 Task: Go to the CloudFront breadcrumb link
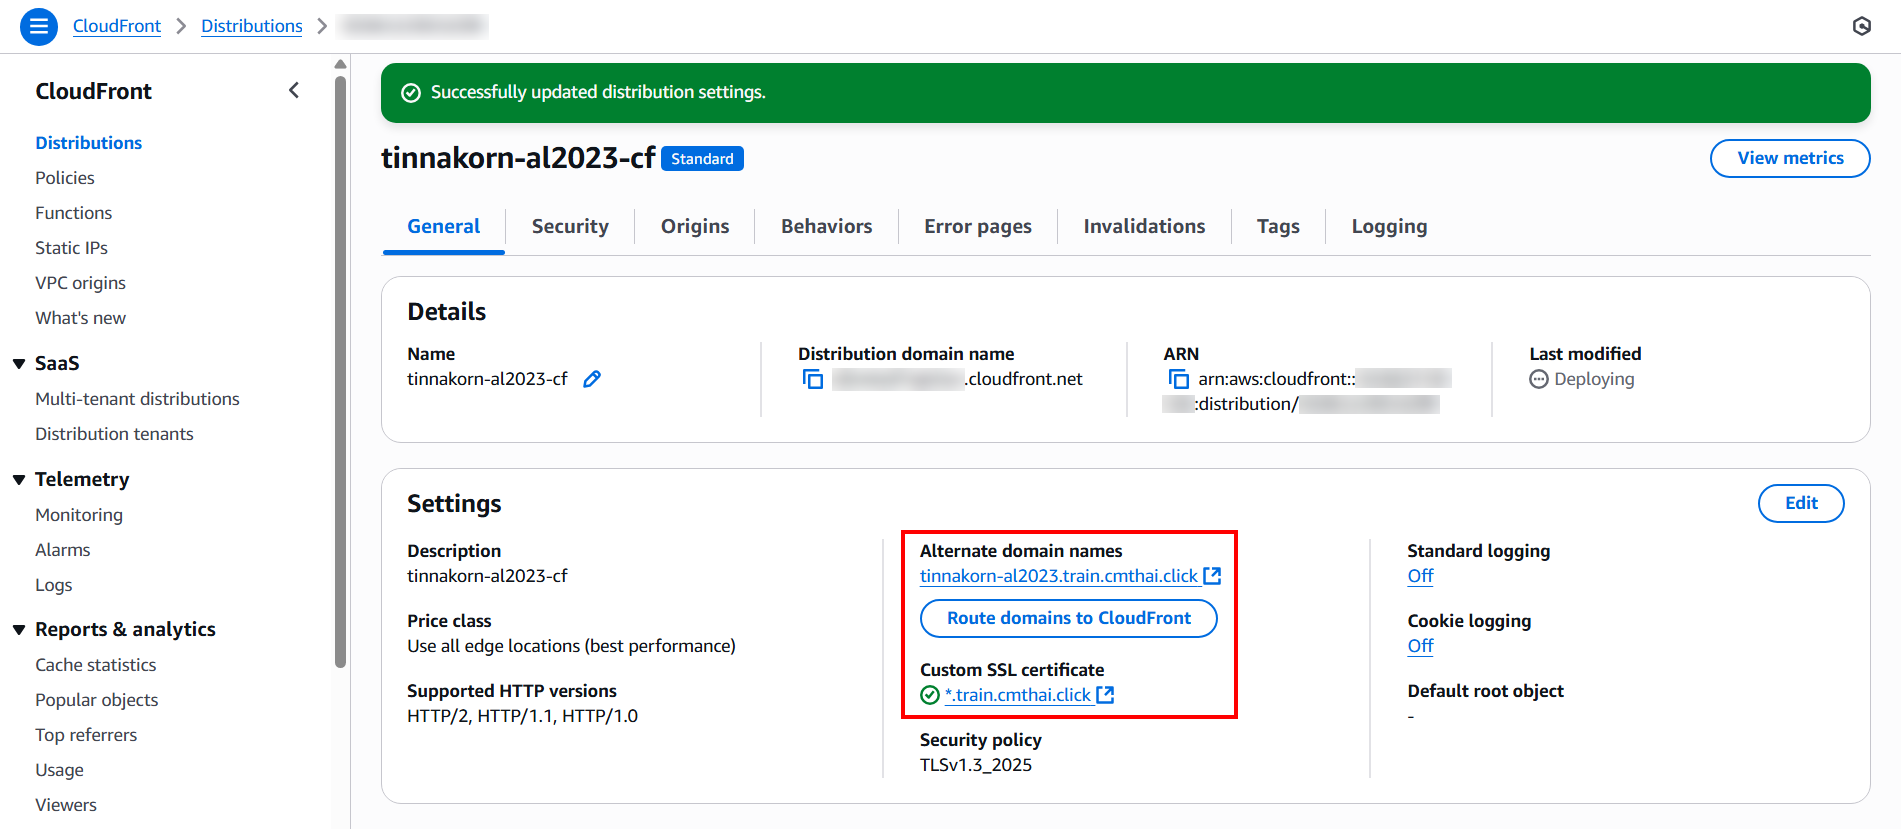[x=117, y=26]
